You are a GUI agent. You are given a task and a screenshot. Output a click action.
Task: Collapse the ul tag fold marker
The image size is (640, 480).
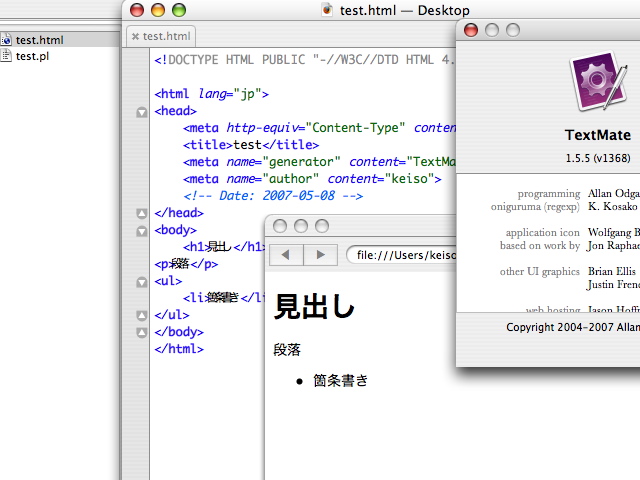(141, 282)
